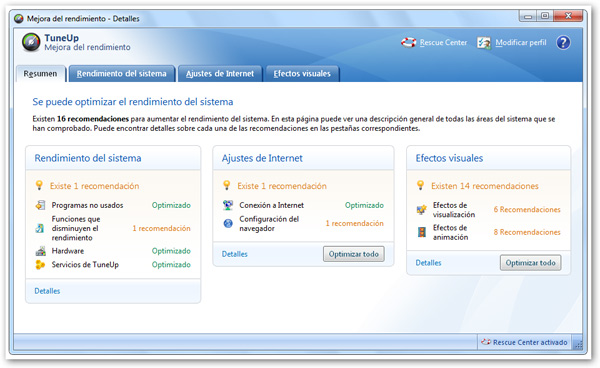Click the Funciones que disminuyen el rendimiento icon
This screenshot has width=600, height=368.
(40, 228)
